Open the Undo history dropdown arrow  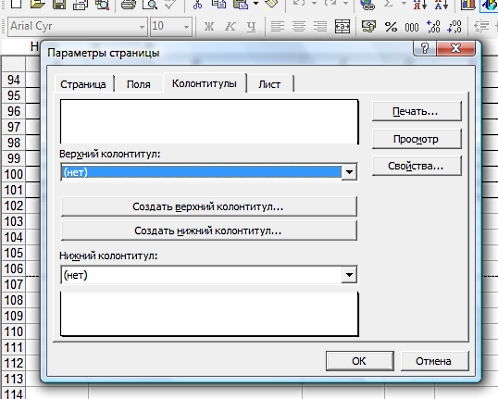(314, 3)
